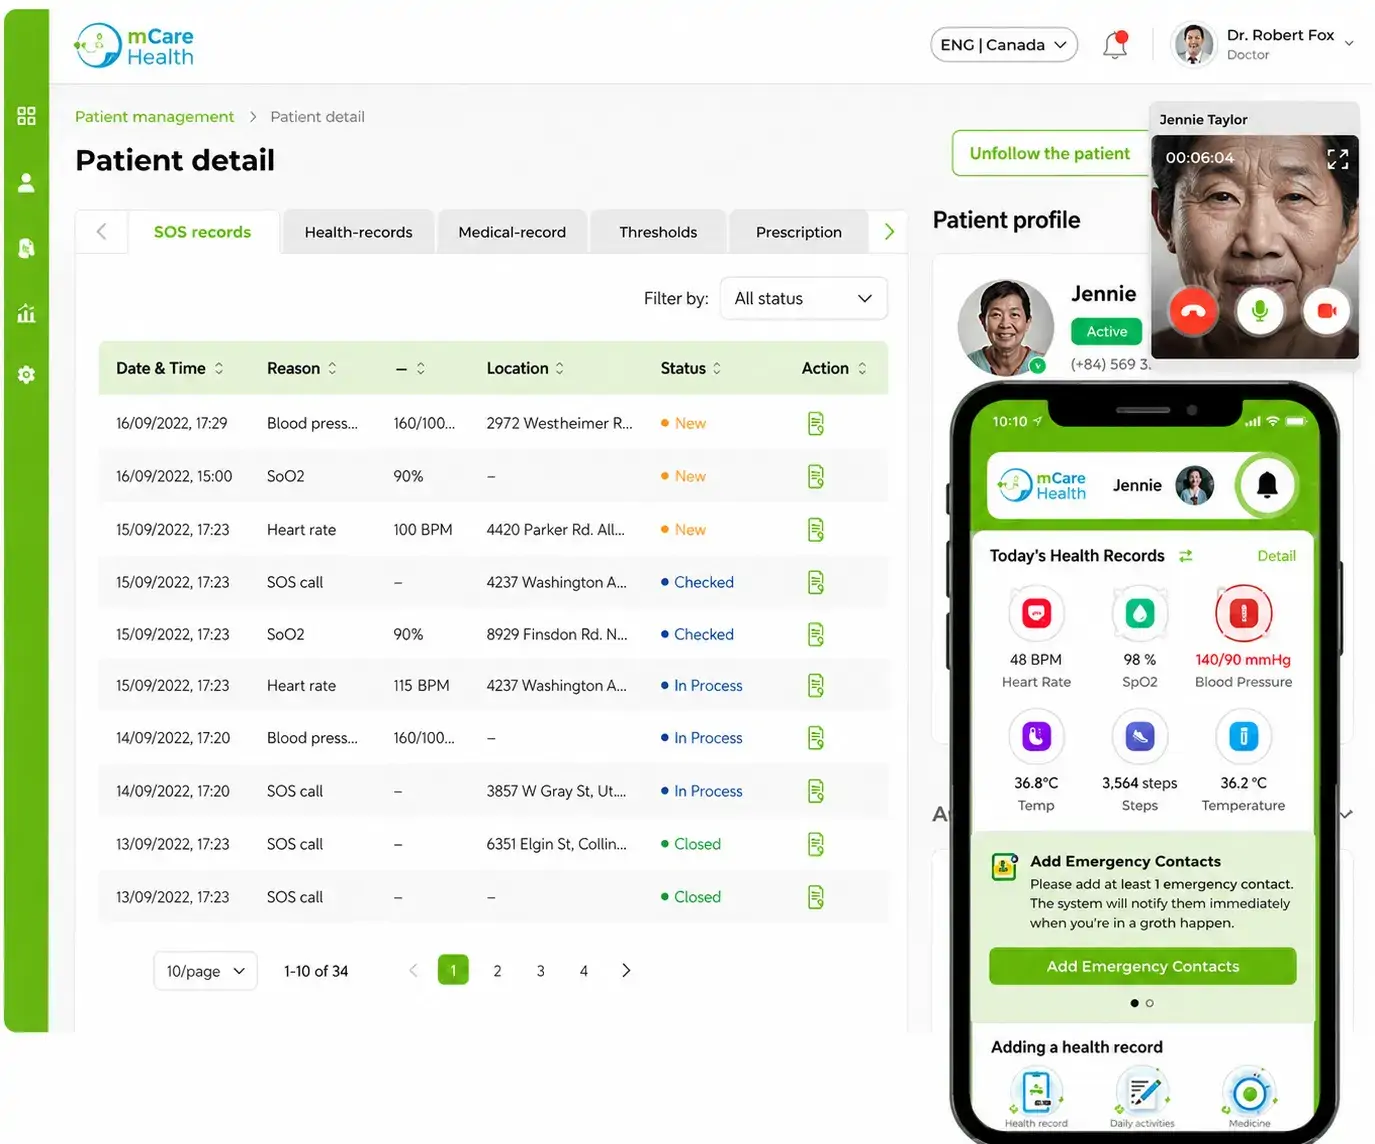Image resolution: width=1375 pixels, height=1144 pixels.
Task: Open the settings gear icon in sidebar
Action: click(26, 375)
